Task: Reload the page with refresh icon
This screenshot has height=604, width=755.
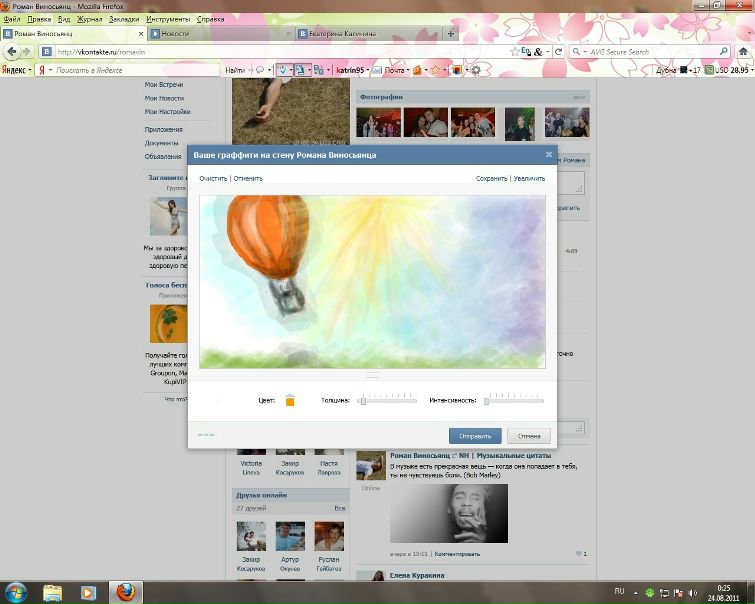Action: 559,52
